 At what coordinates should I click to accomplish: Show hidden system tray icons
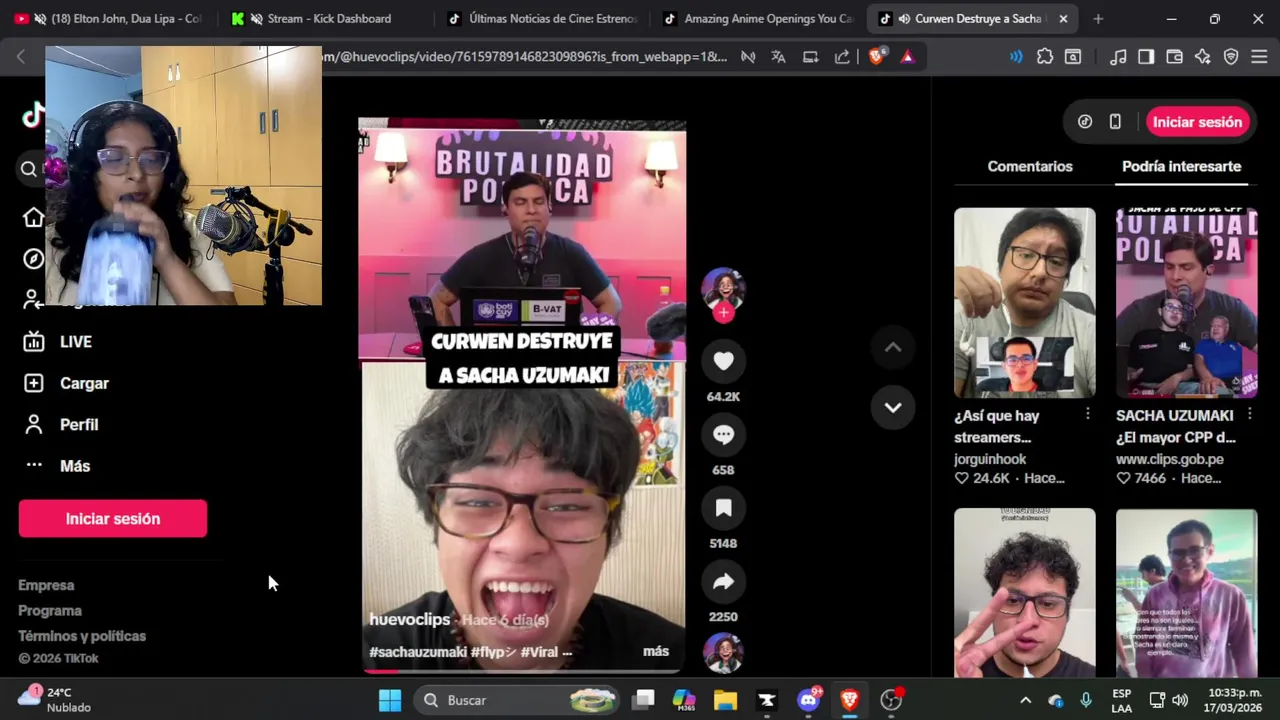[x=1025, y=700]
